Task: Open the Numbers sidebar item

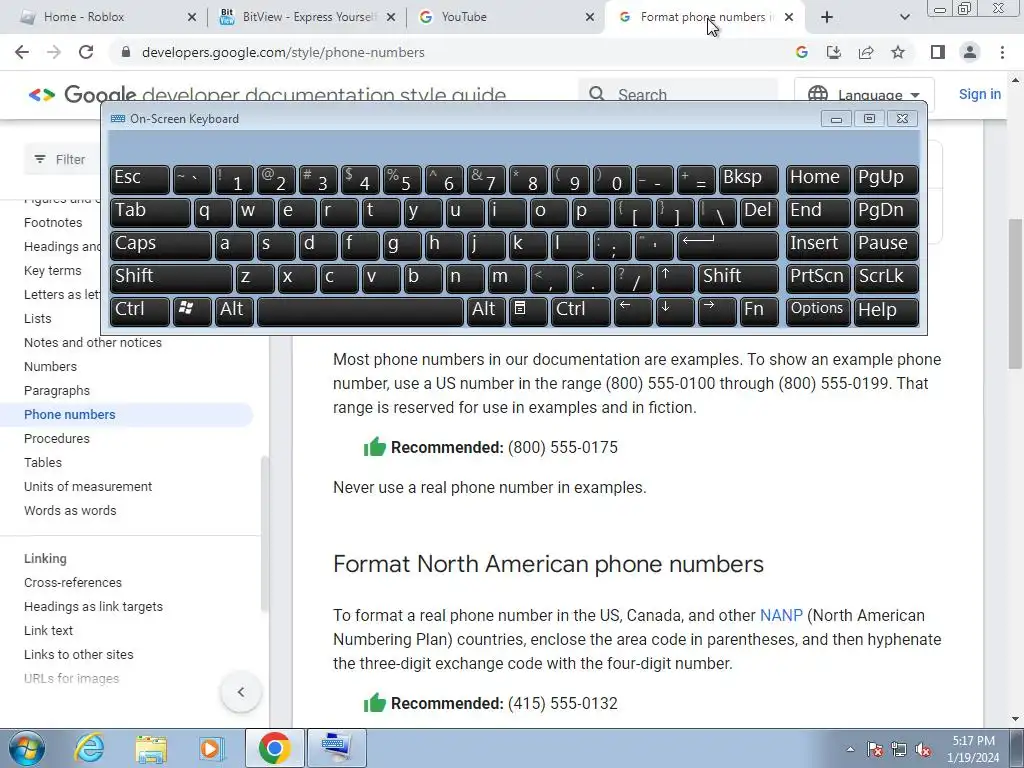Action: click(x=50, y=366)
